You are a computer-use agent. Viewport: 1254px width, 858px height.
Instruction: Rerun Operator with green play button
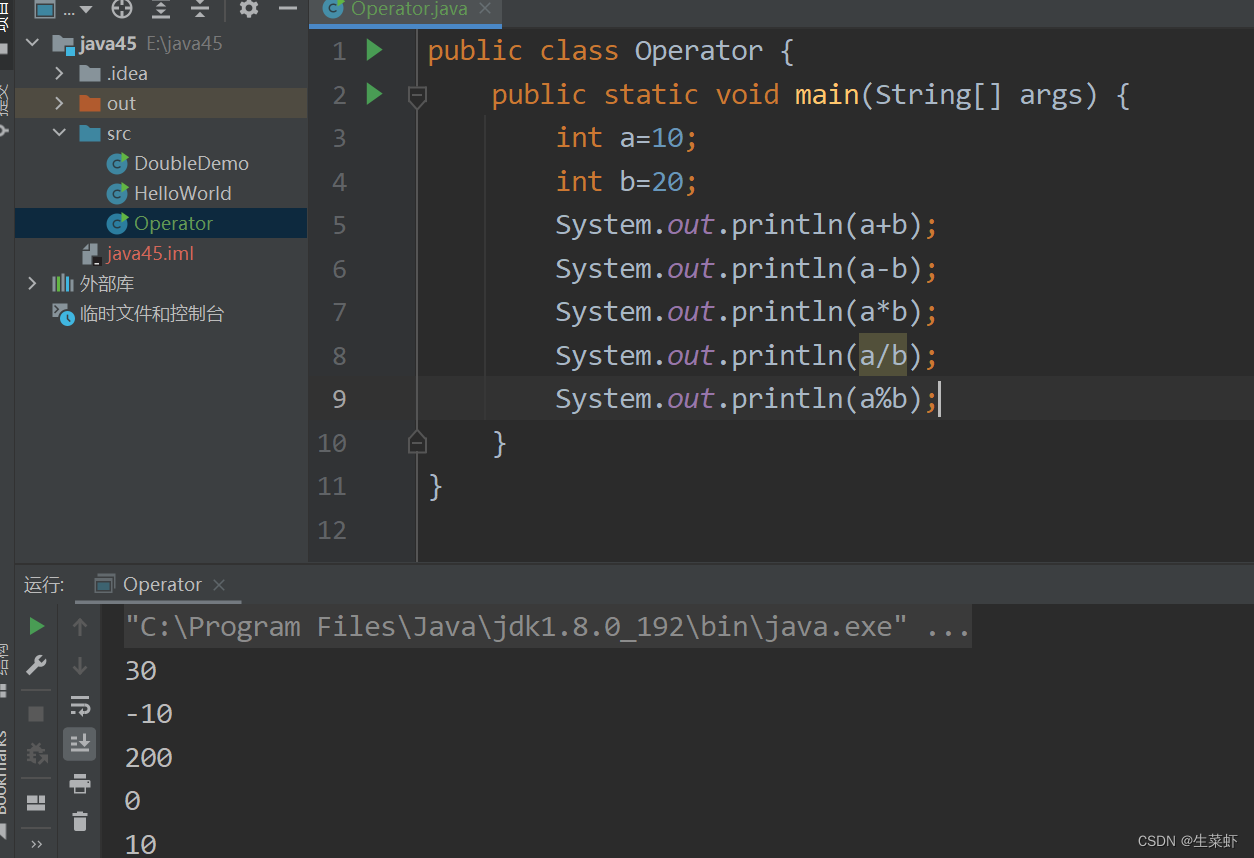pyautogui.click(x=36, y=626)
